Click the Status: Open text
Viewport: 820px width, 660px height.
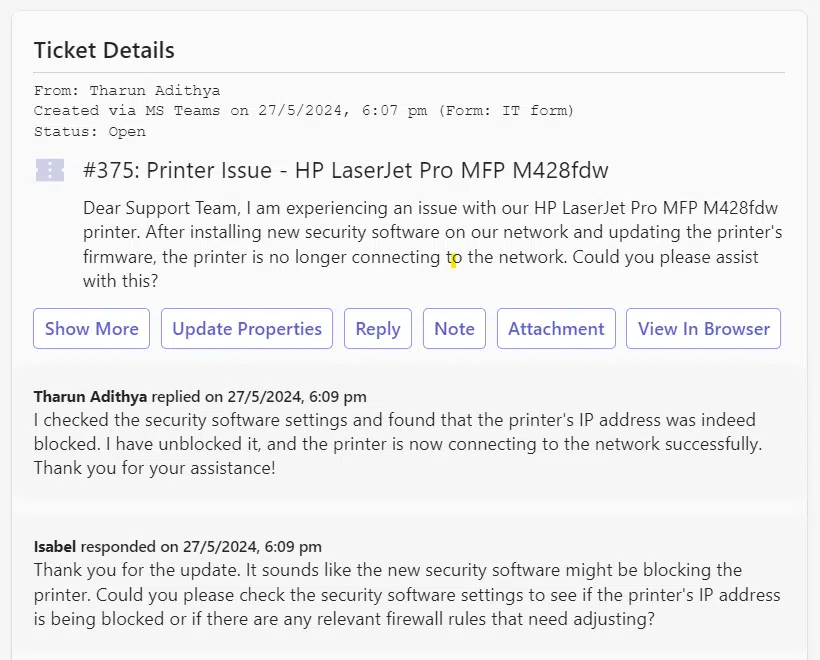[90, 131]
